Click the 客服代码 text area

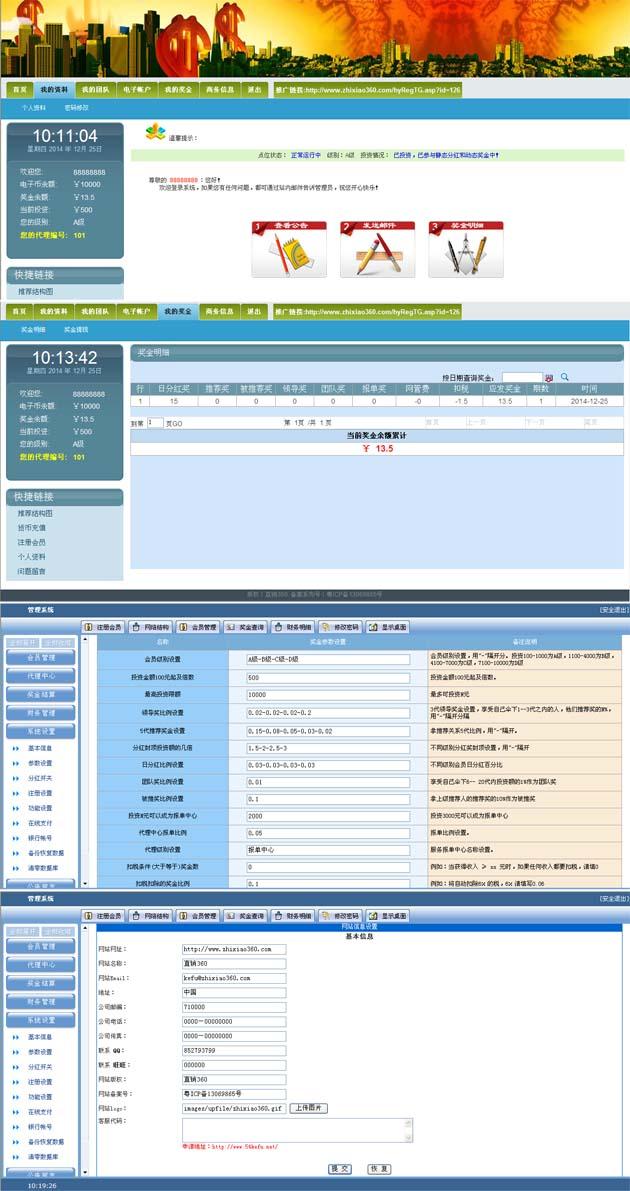pos(297,1128)
